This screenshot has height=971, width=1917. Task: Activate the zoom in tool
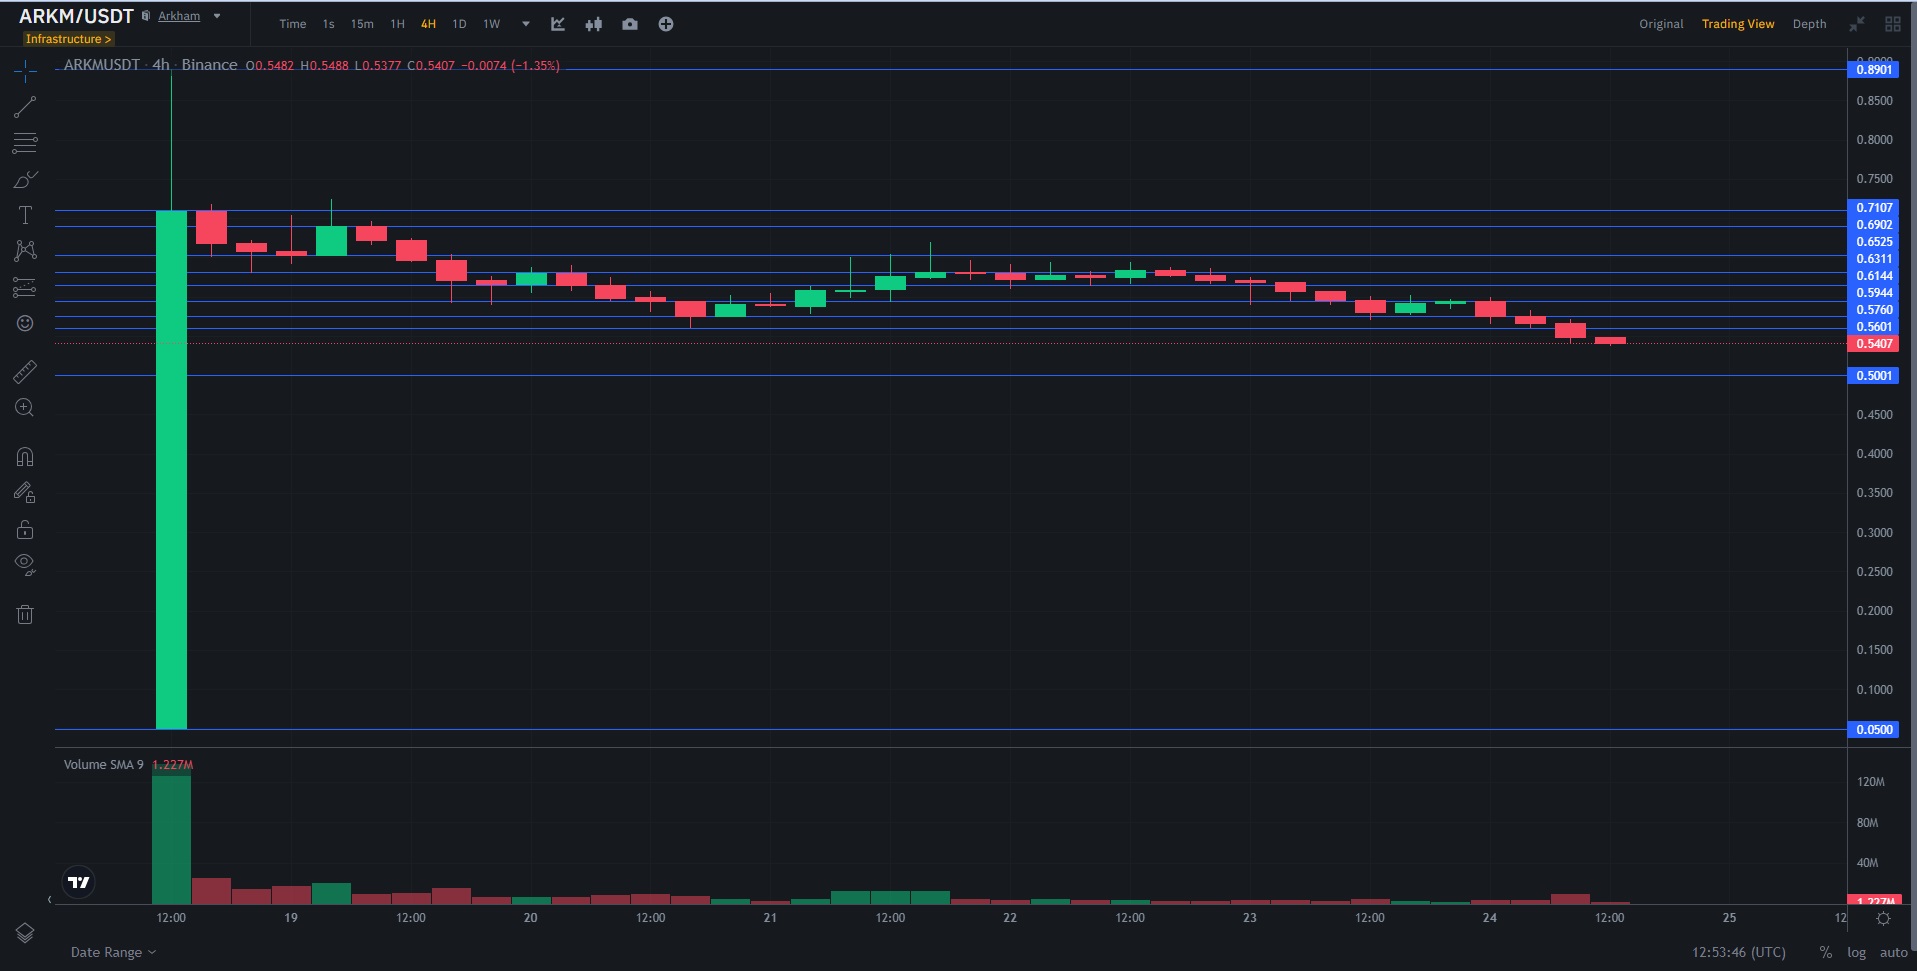(25, 408)
